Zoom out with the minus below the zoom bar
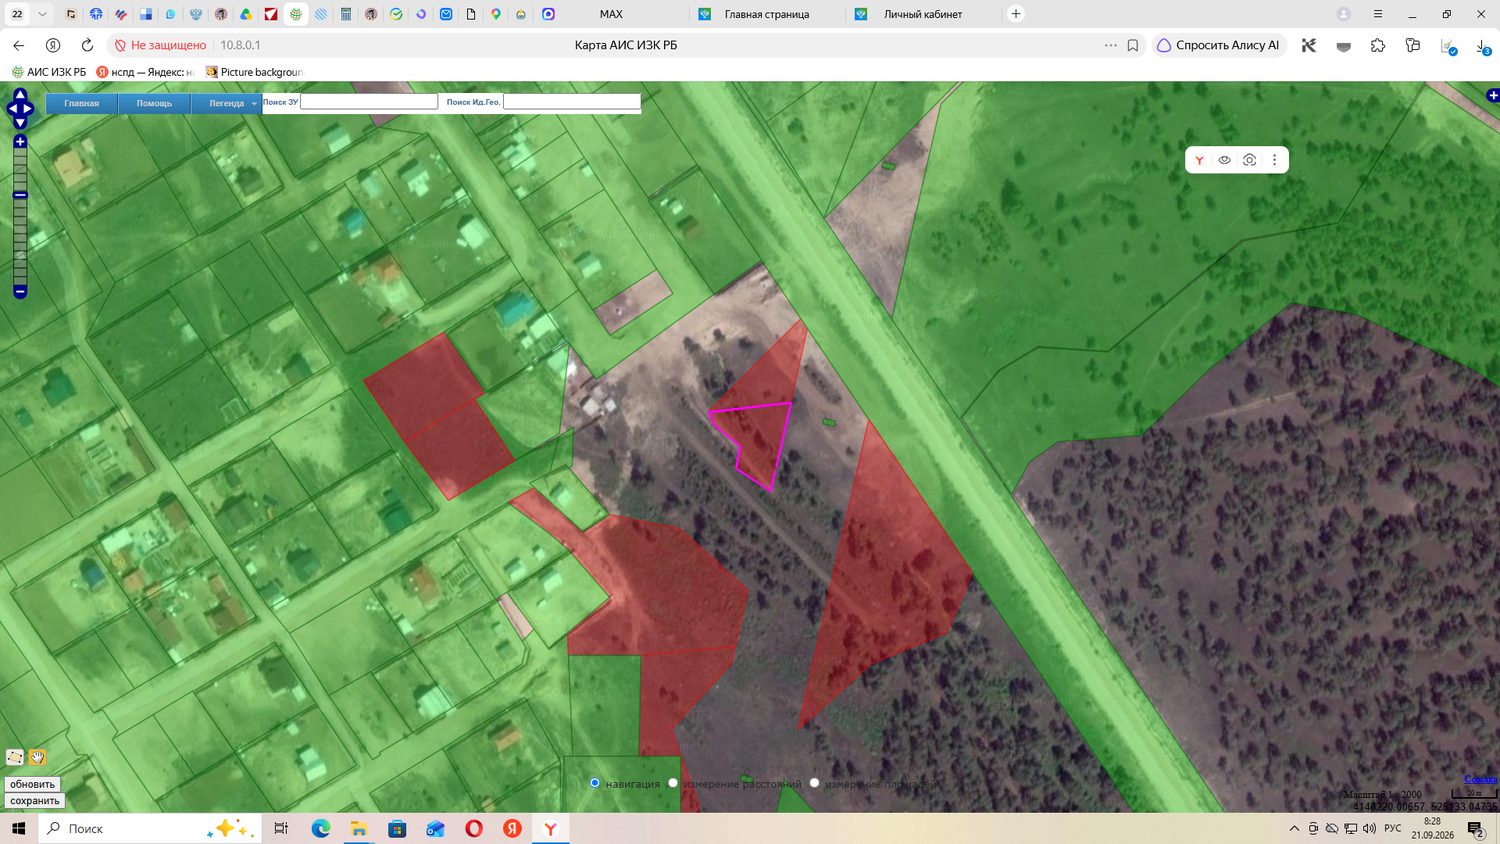This screenshot has height=844, width=1500. tap(20, 292)
